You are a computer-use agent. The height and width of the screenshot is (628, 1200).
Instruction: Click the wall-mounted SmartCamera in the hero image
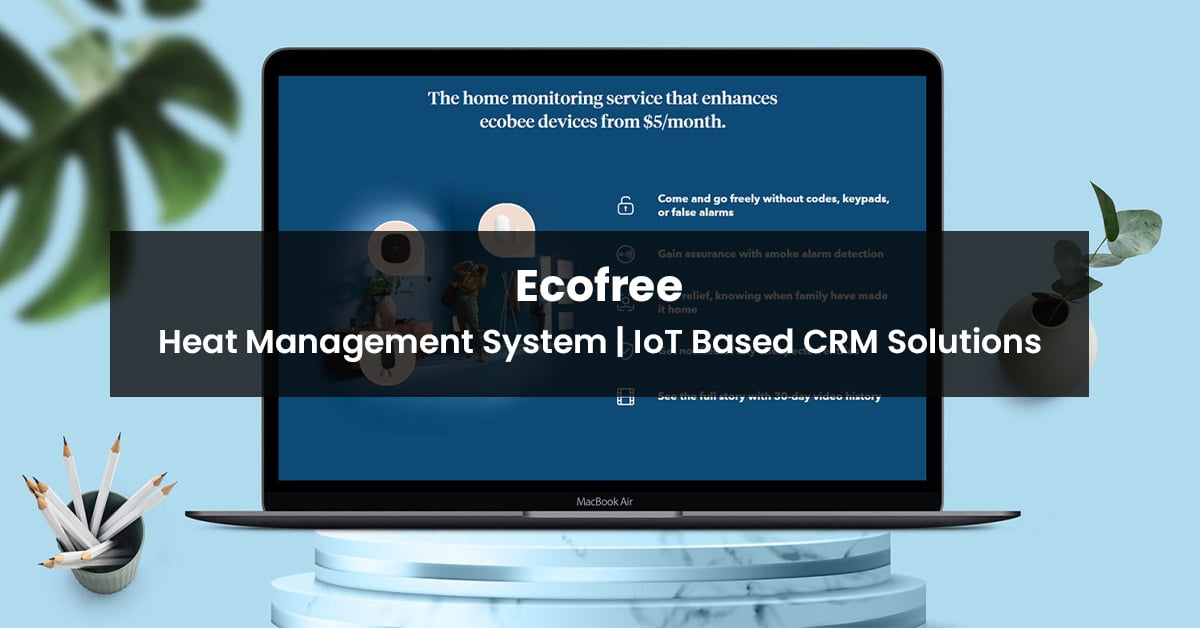396,248
